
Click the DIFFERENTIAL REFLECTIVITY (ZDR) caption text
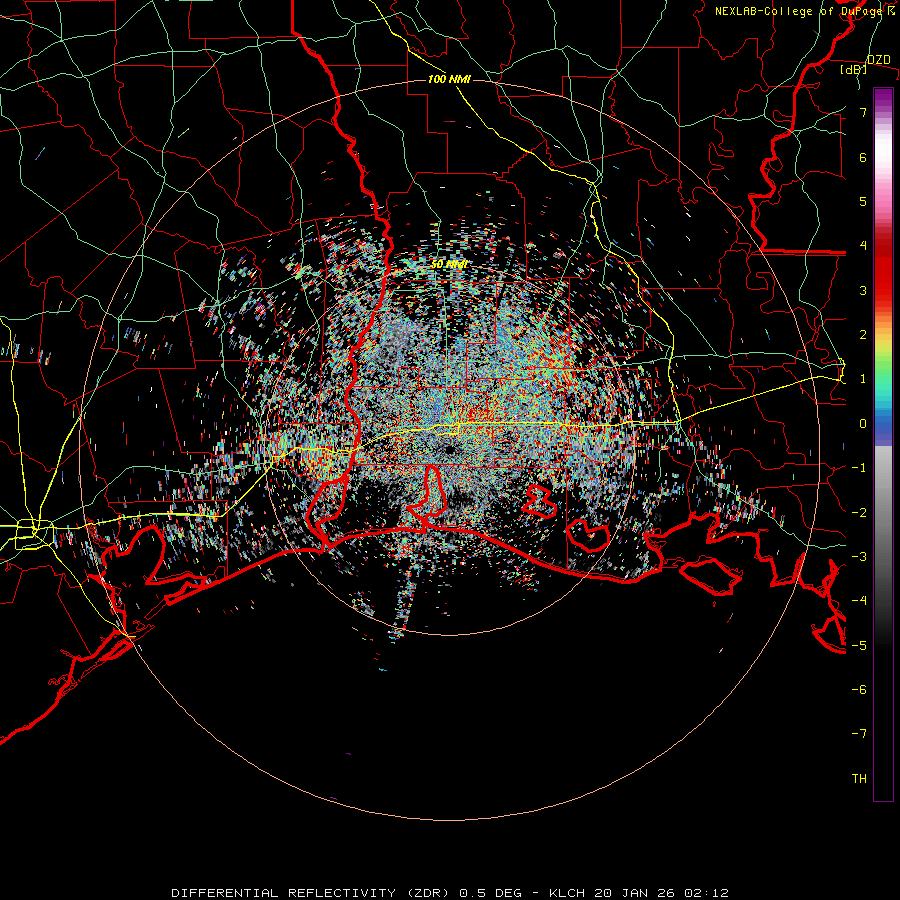[312, 893]
